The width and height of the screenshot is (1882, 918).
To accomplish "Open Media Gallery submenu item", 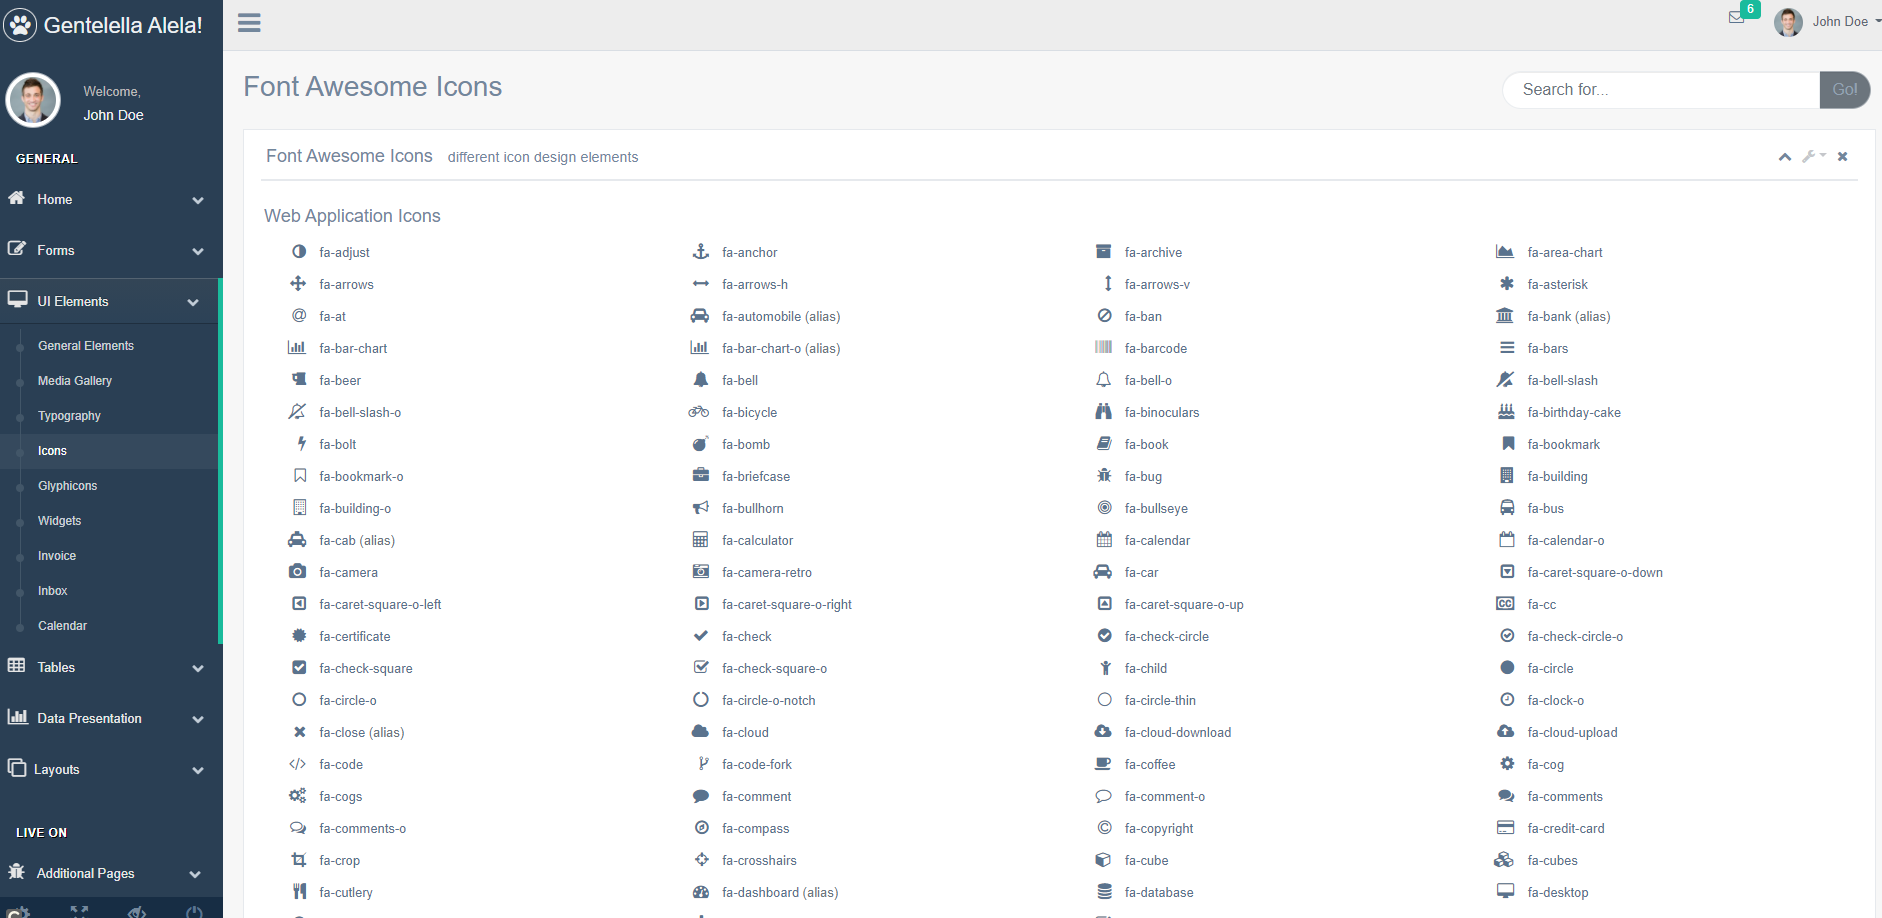I will (75, 381).
